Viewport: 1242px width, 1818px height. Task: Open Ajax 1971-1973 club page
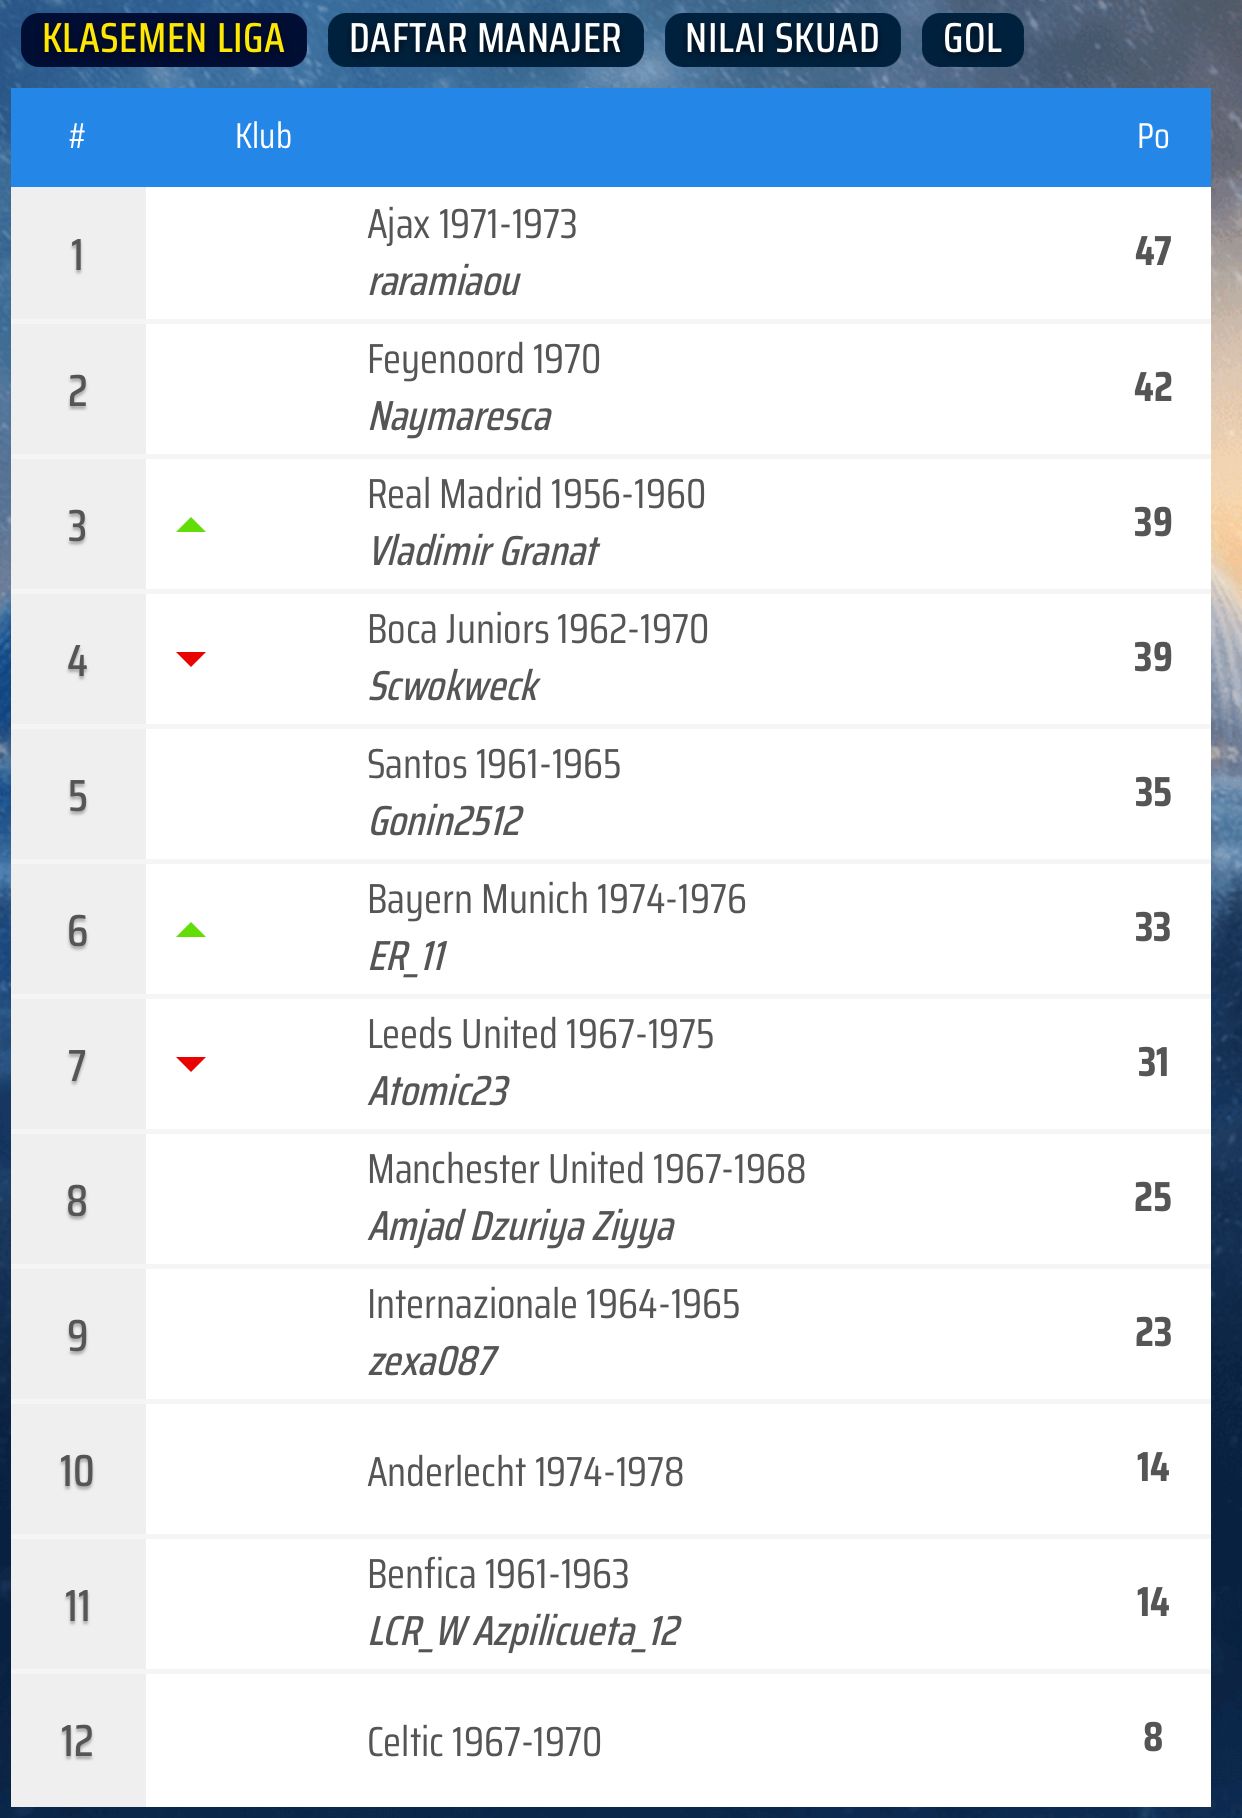pos(472,225)
